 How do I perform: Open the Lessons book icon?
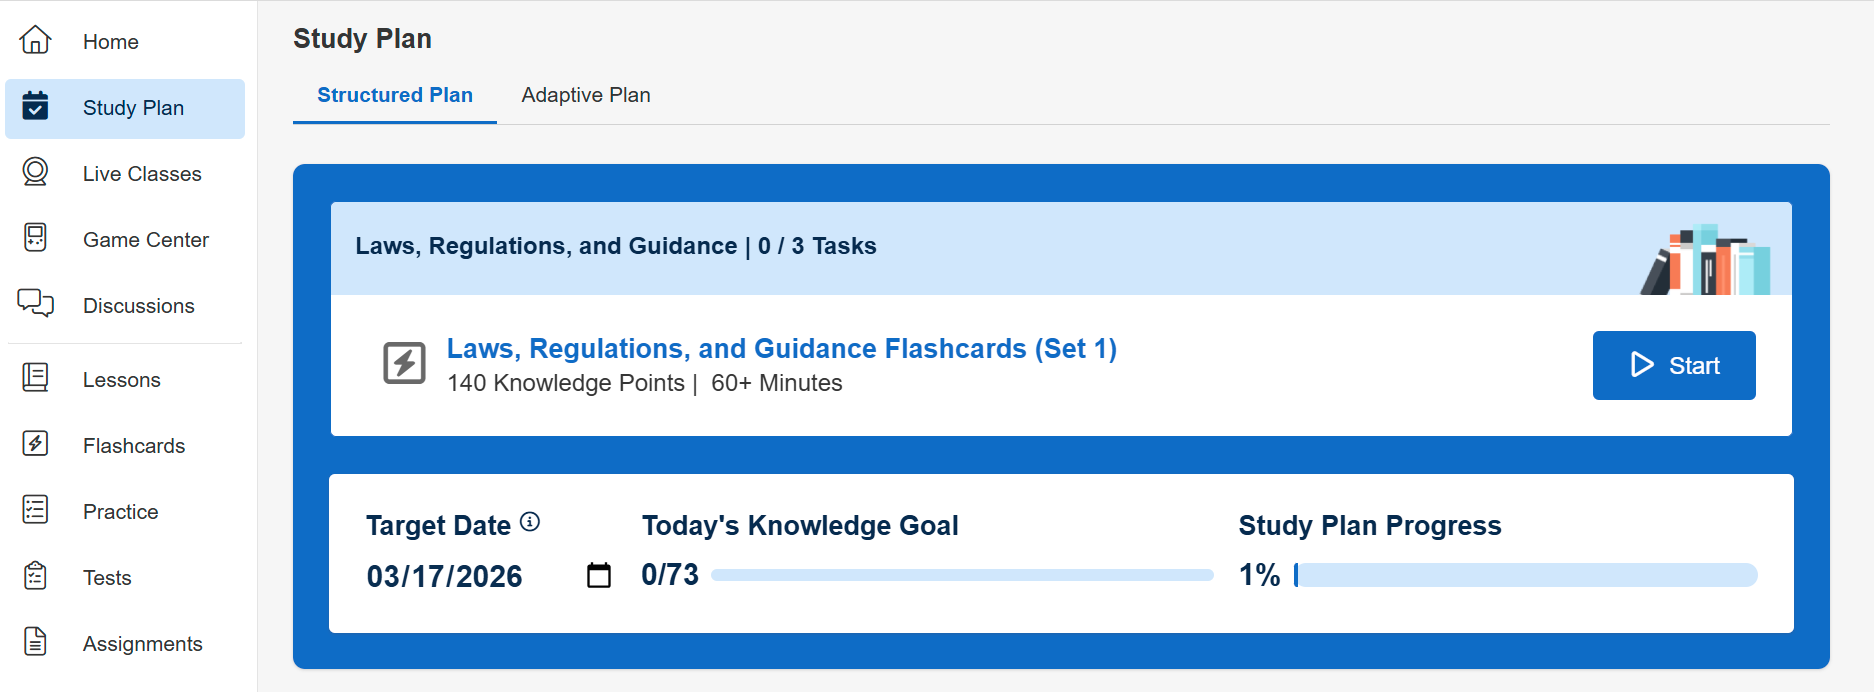point(35,378)
